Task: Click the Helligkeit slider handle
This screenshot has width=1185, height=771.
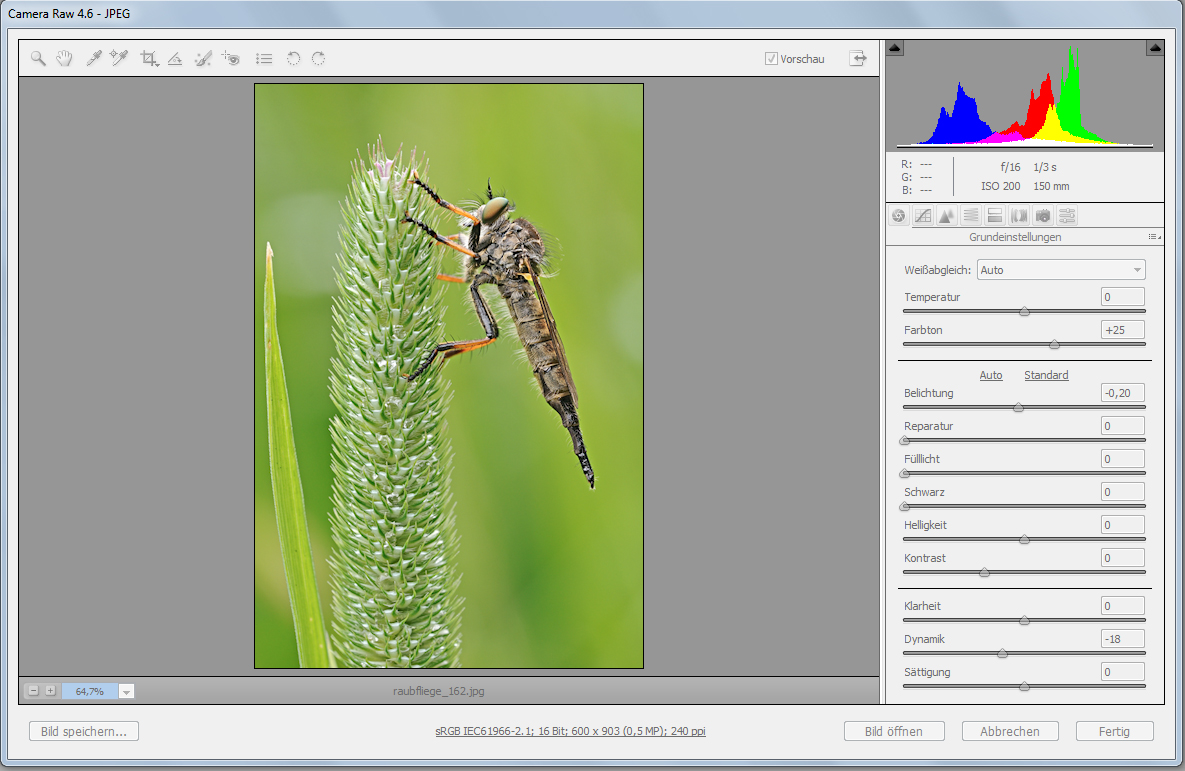Action: (x=1024, y=539)
